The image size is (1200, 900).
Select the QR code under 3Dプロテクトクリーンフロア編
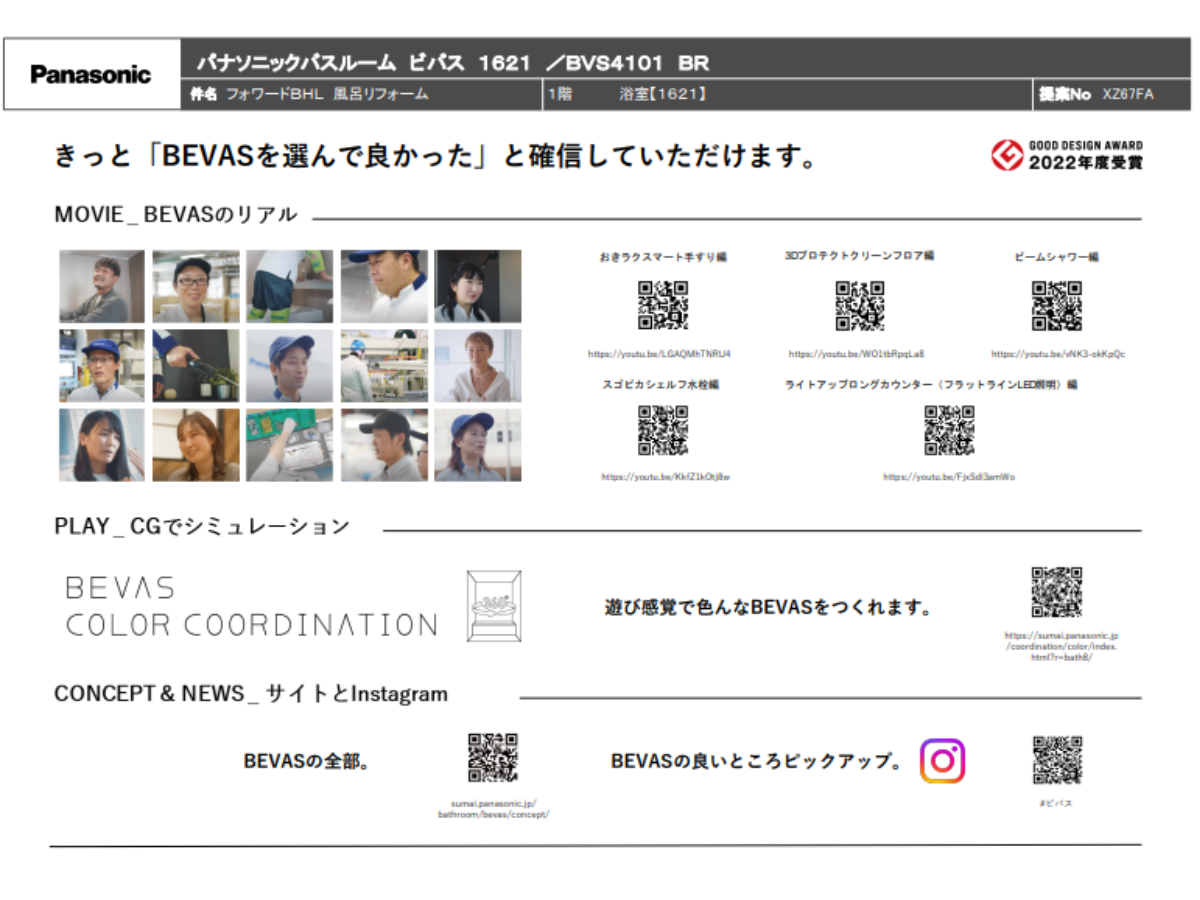coord(859,305)
